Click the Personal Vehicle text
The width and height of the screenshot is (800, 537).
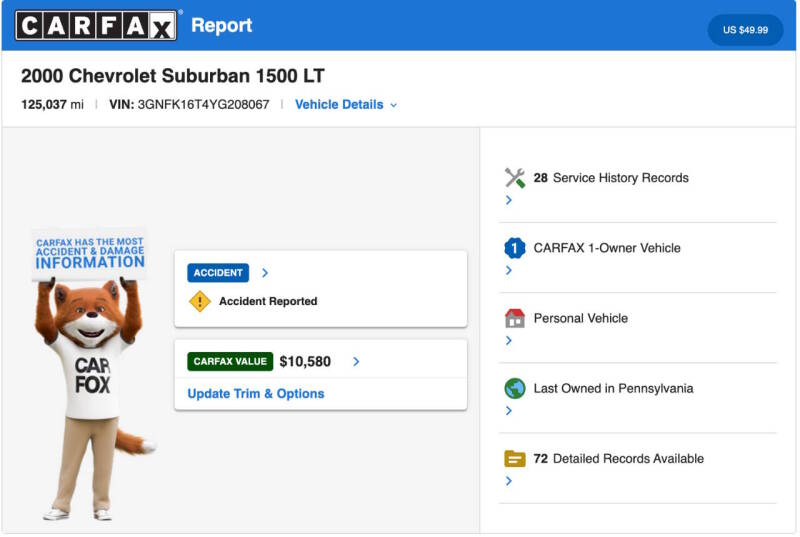581,318
